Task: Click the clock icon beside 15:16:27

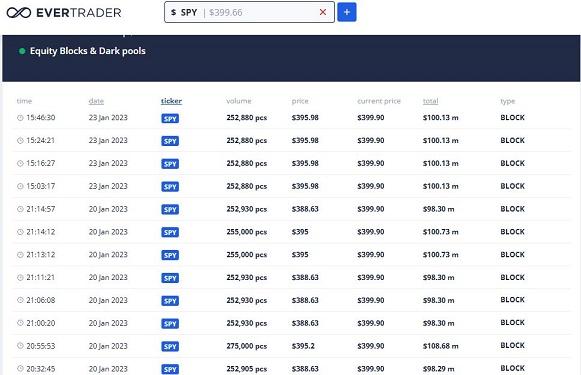Action: 20,163
